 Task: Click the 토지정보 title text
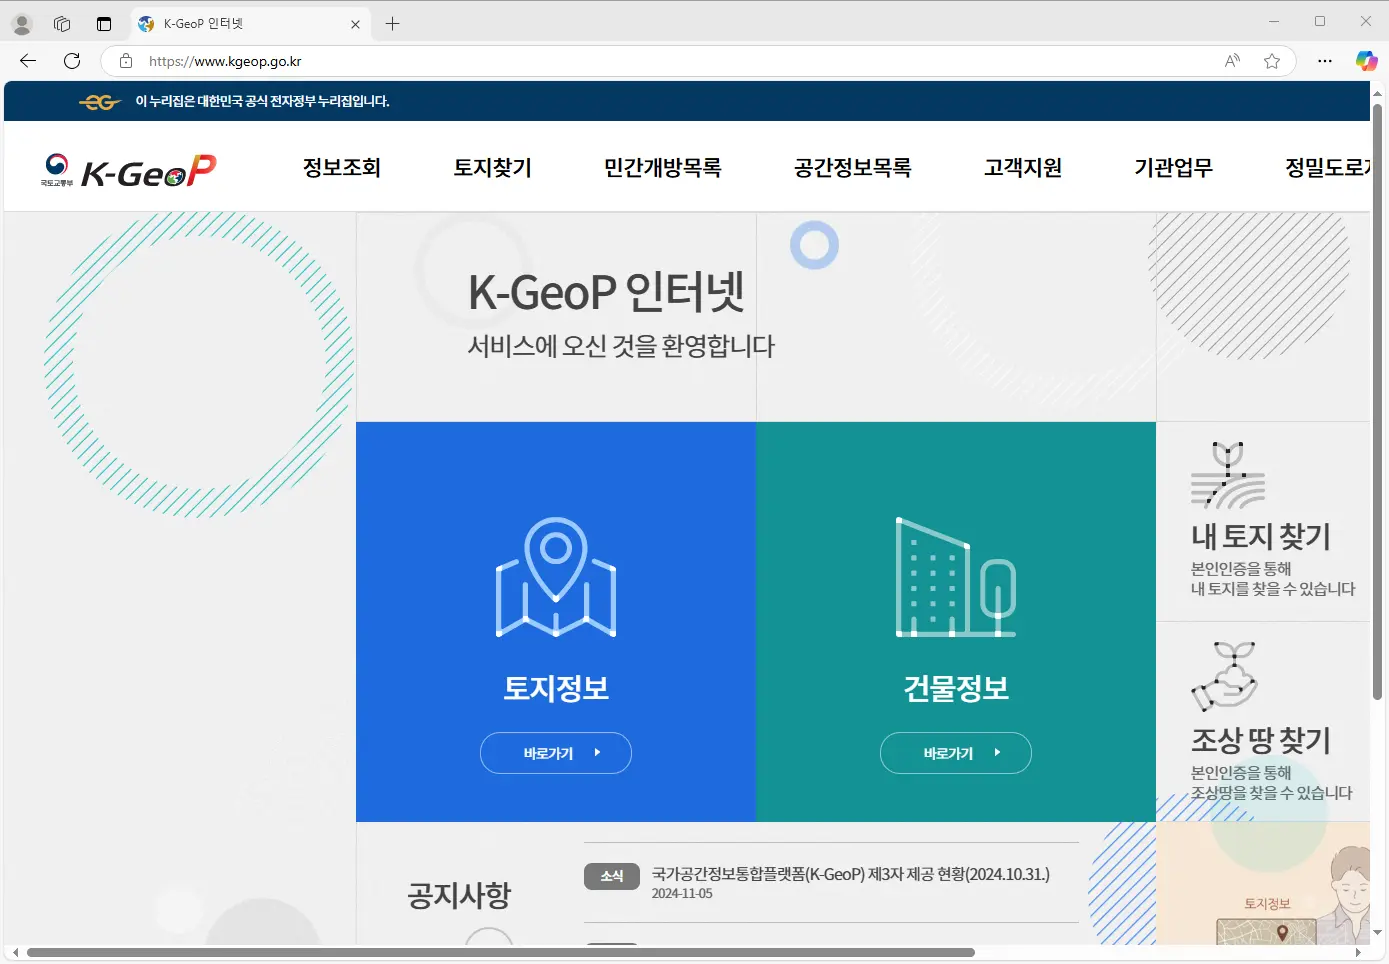click(556, 688)
